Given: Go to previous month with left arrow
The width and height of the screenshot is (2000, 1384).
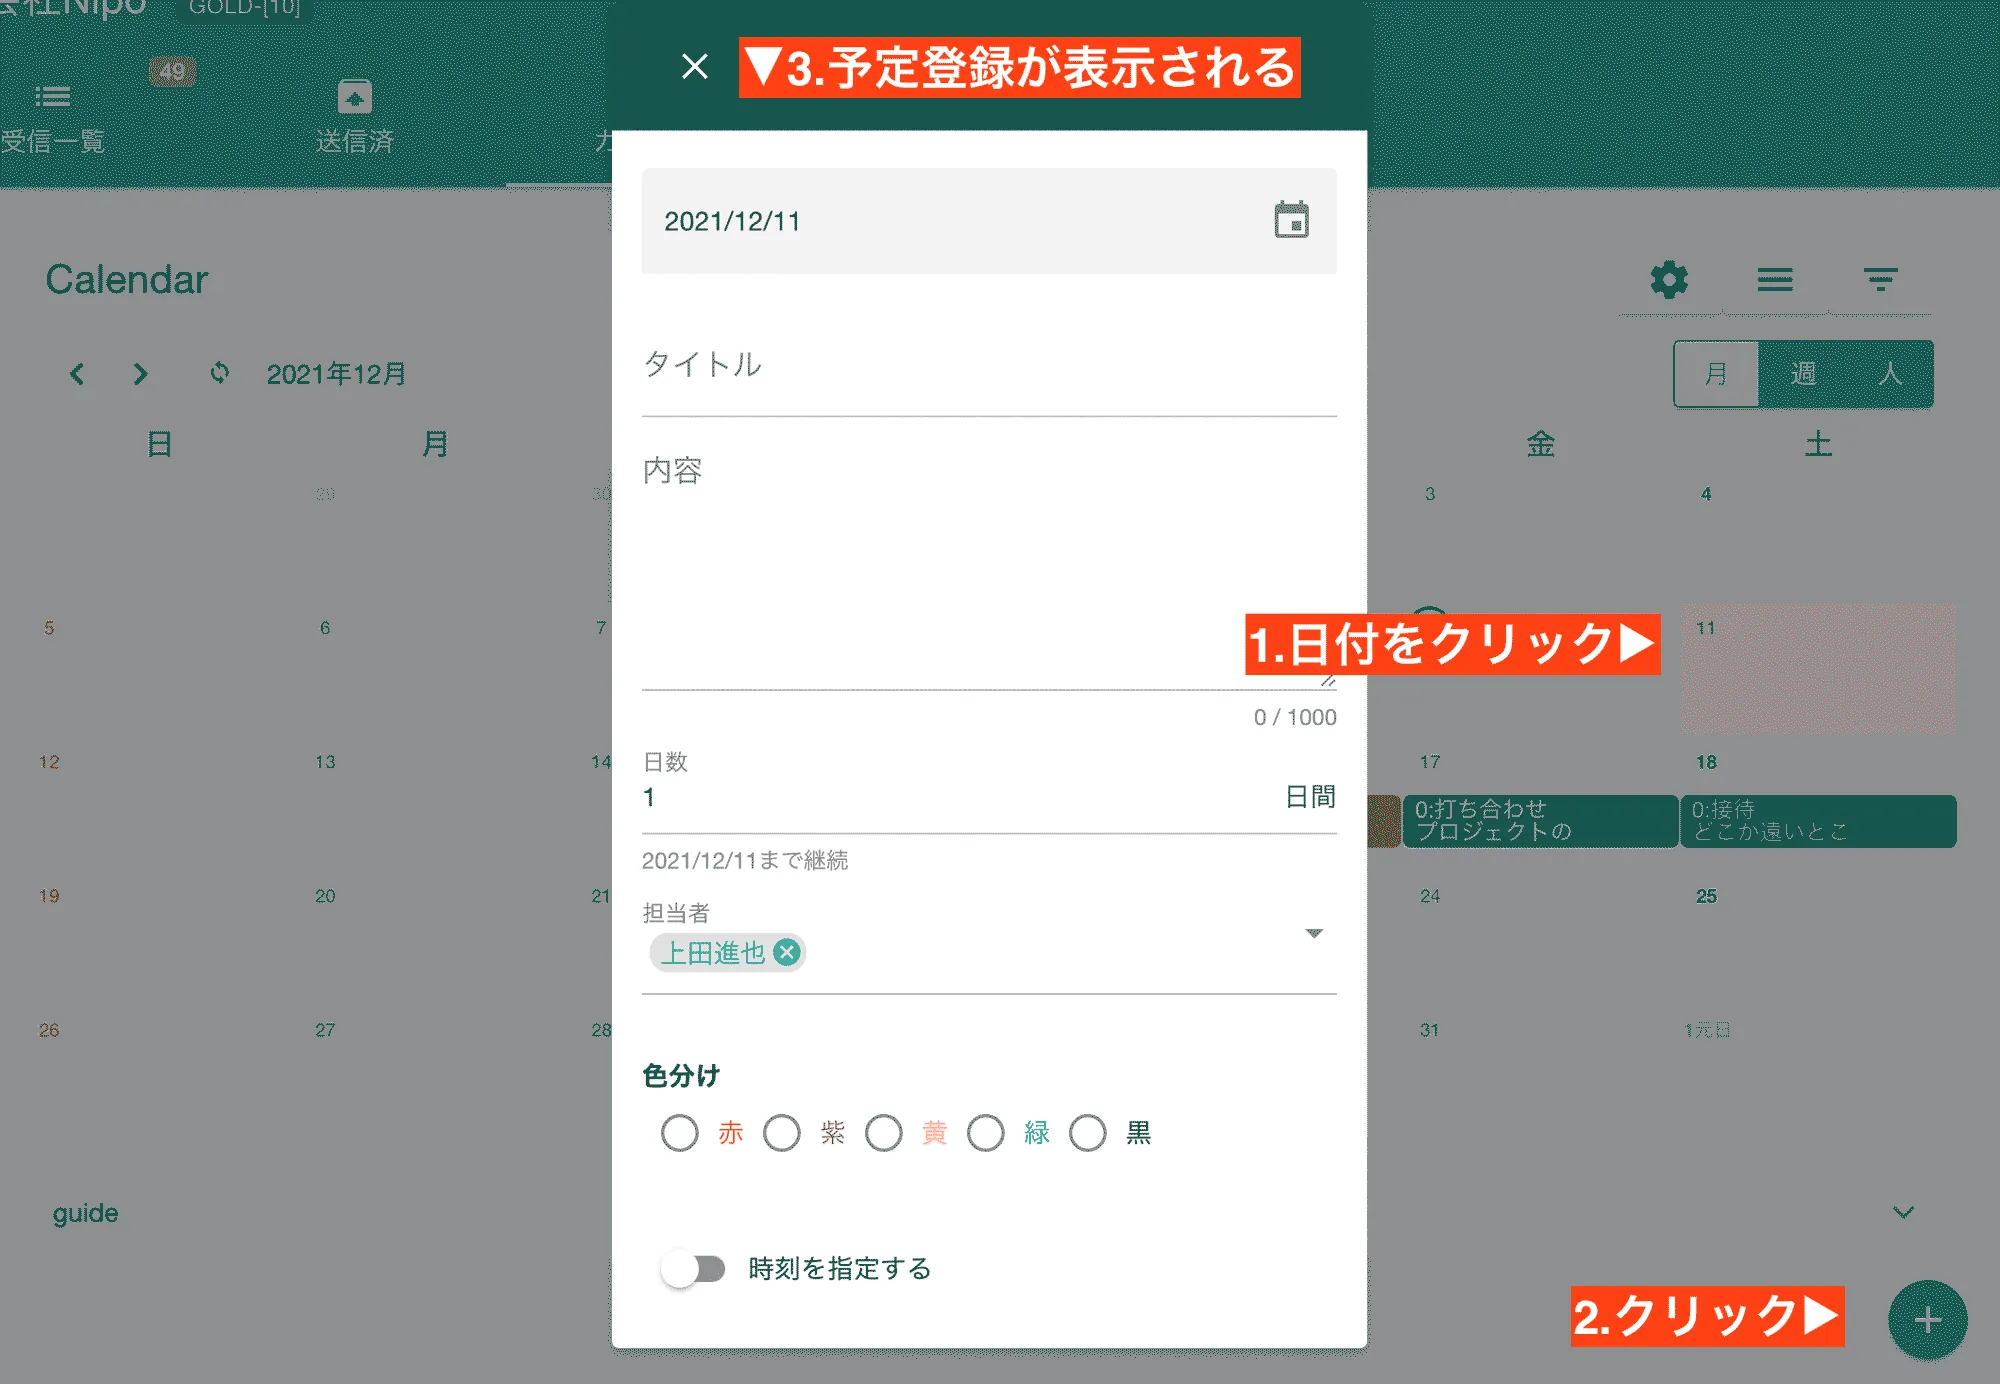Looking at the screenshot, I should pos(78,374).
